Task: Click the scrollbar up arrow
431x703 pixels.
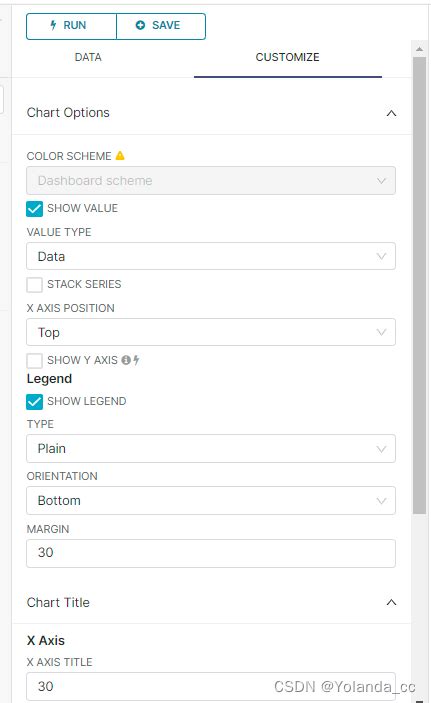Action: pos(419,48)
